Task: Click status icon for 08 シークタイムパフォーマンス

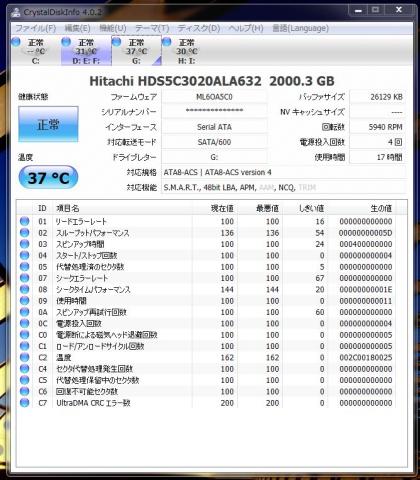Action: 24,289
